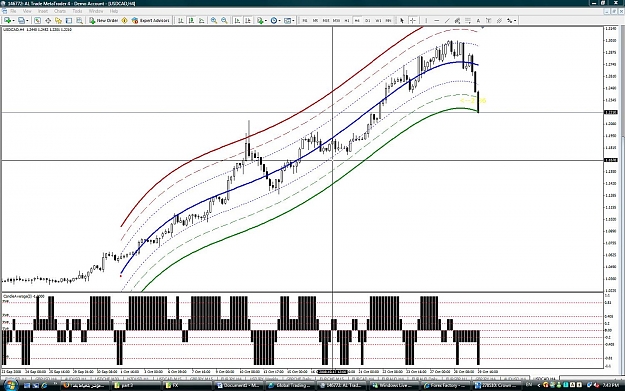Select the Equidistant Channel tool

(x=457, y=20)
